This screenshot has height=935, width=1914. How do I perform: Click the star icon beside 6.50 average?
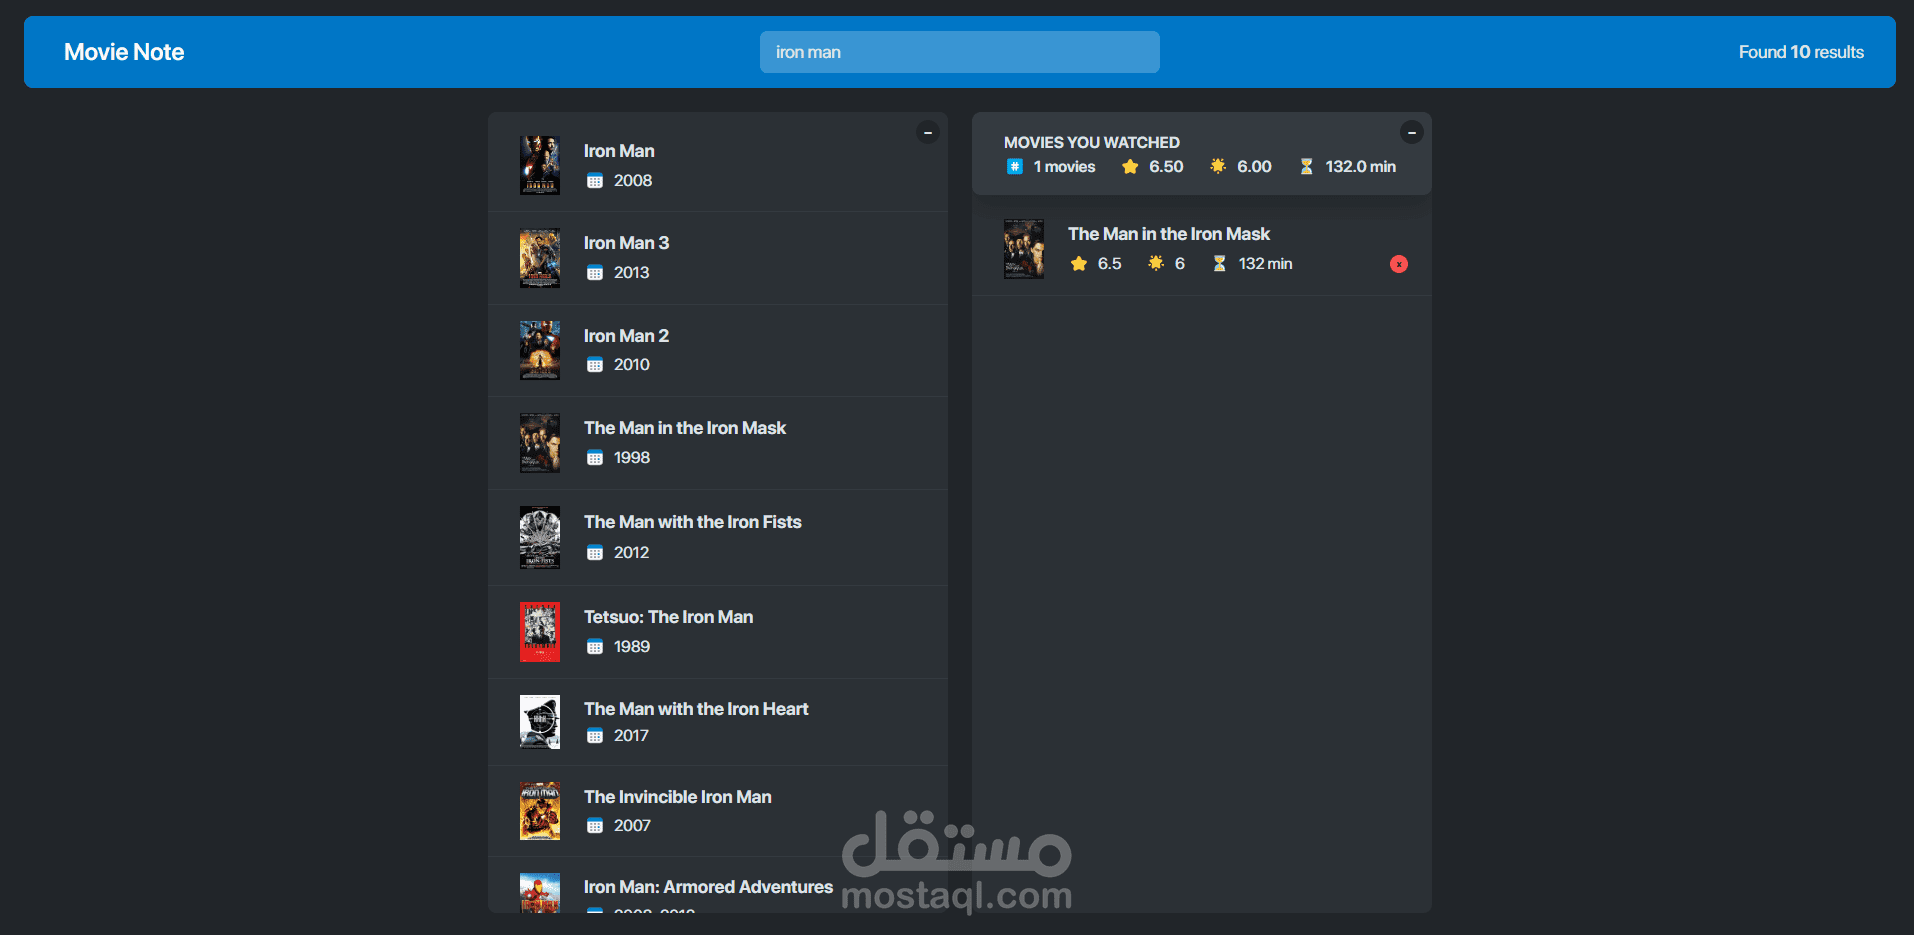(1130, 167)
